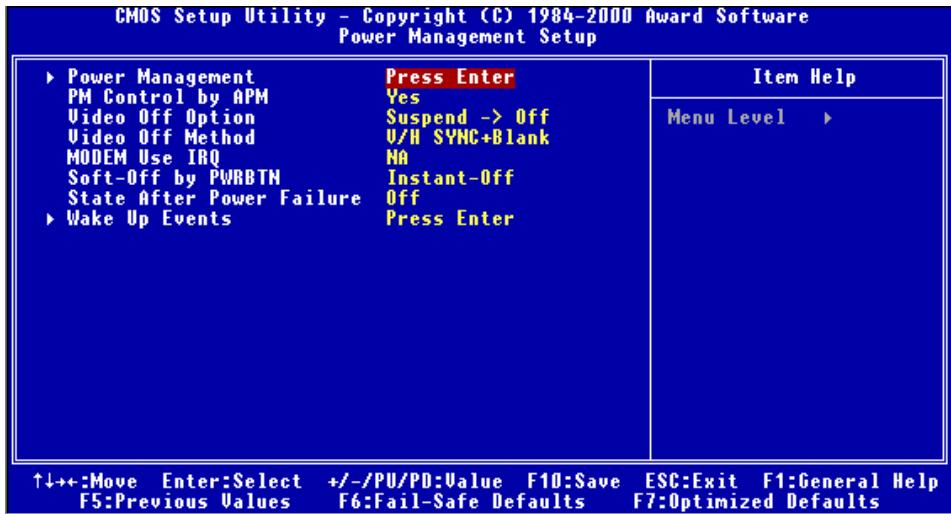This screenshot has width=951, height=514.
Task: Click the ESC:Exit hint
Action: pos(691,481)
